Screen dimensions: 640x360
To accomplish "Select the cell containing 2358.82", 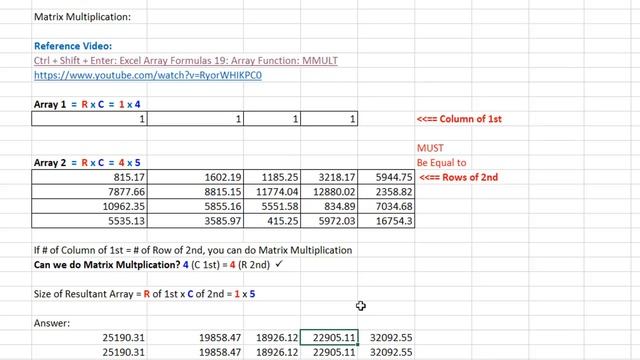I will (x=386, y=192).
